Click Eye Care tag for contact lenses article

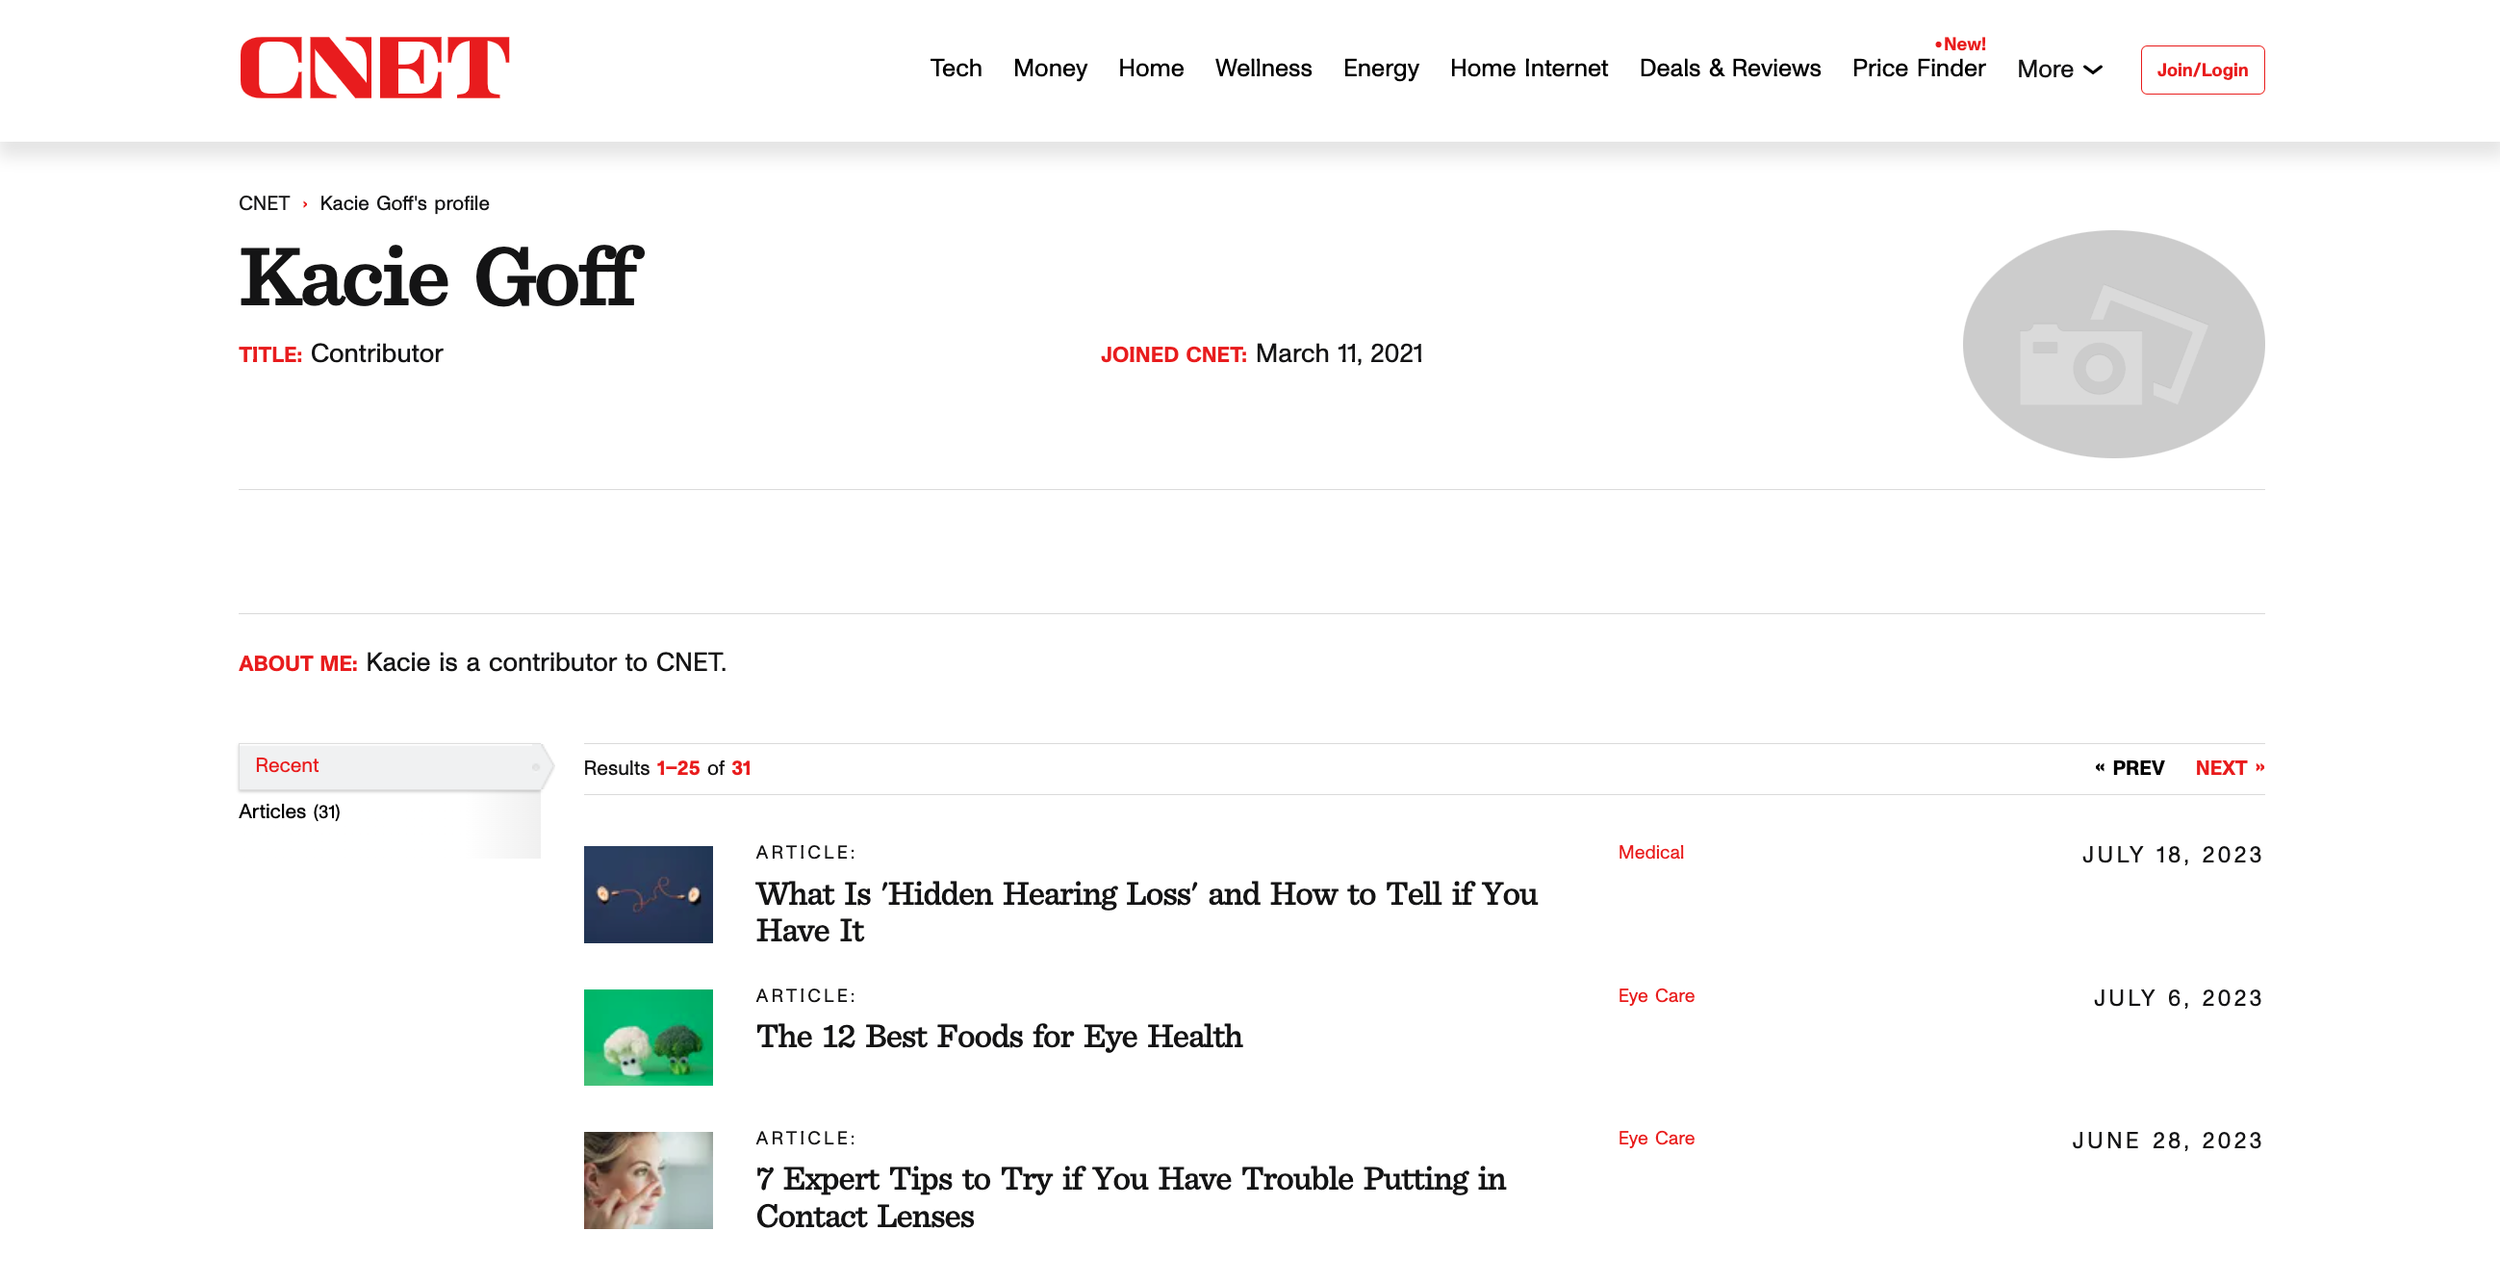click(x=1656, y=1138)
